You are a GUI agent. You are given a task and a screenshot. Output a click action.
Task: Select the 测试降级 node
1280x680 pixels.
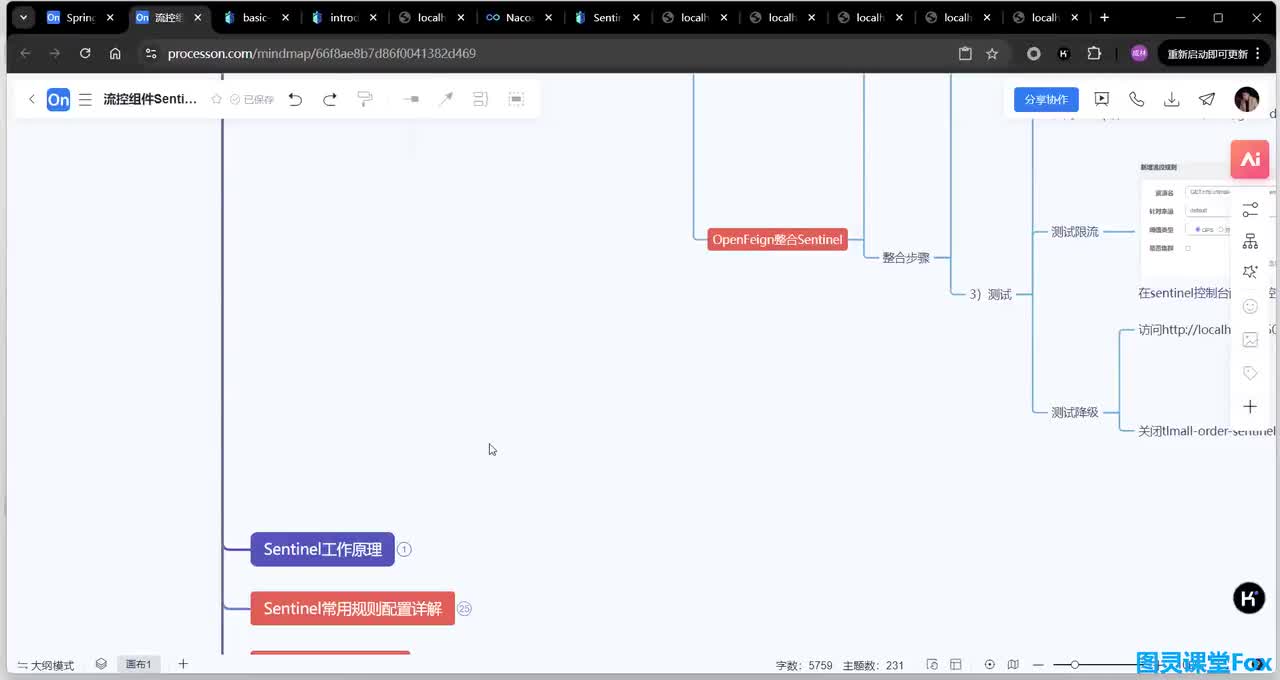[x=1075, y=412]
